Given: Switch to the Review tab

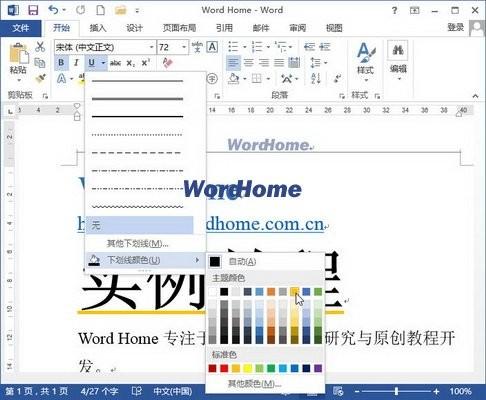Looking at the screenshot, I should point(297,28).
